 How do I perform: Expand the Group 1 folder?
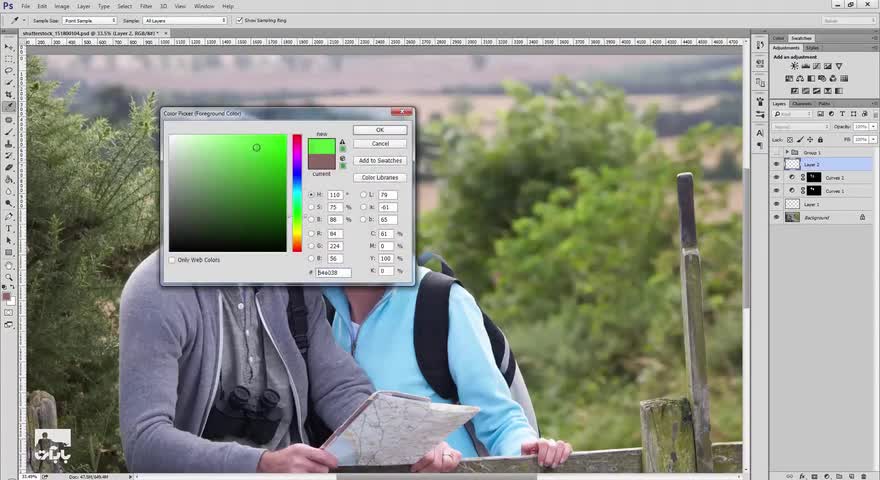pos(786,152)
